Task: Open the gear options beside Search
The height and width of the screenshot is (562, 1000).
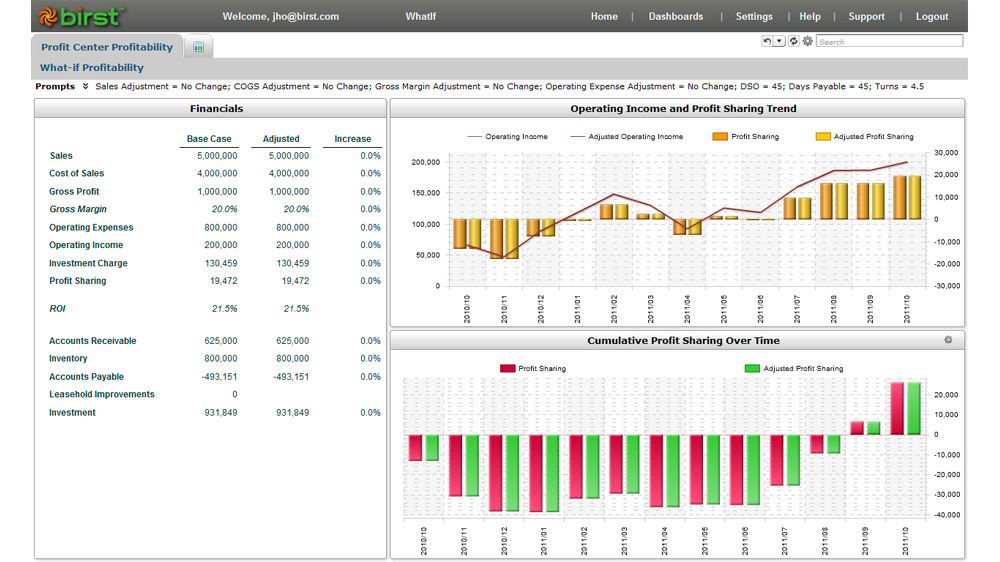Action: click(807, 41)
